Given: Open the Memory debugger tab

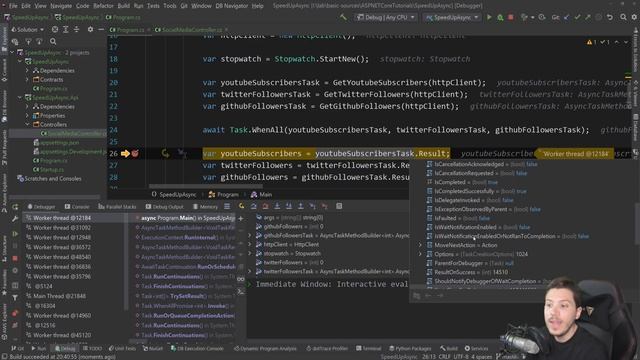Looking at the screenshot, I should tap(205, 207).
